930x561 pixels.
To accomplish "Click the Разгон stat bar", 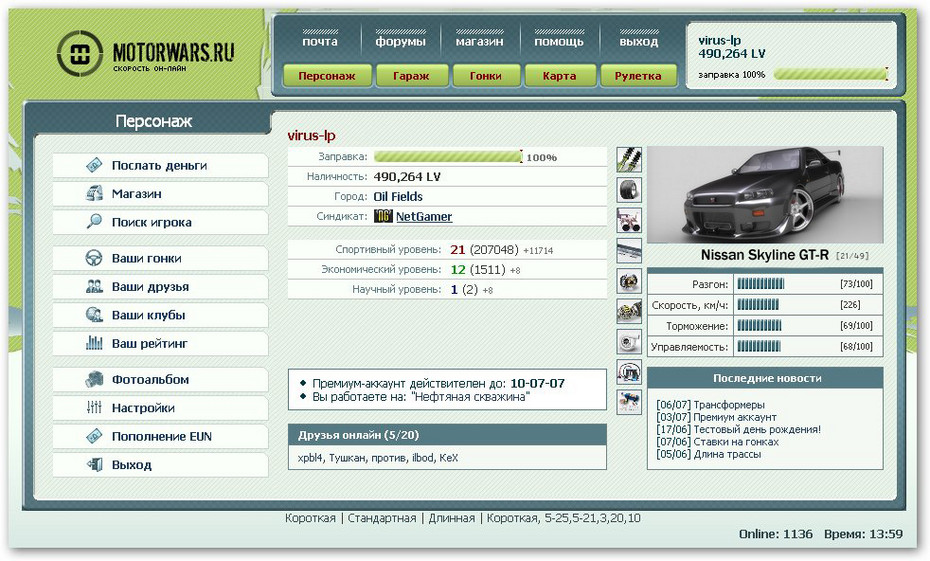I will pyautogui.click(x=761, y=284).
